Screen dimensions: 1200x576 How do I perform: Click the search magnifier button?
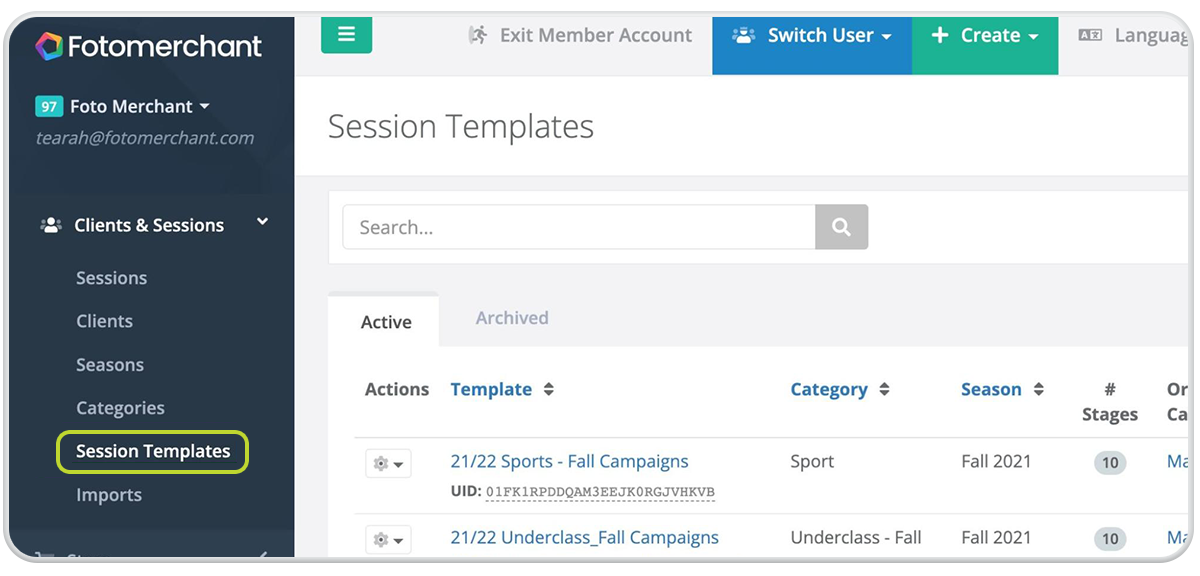[841, 227]
